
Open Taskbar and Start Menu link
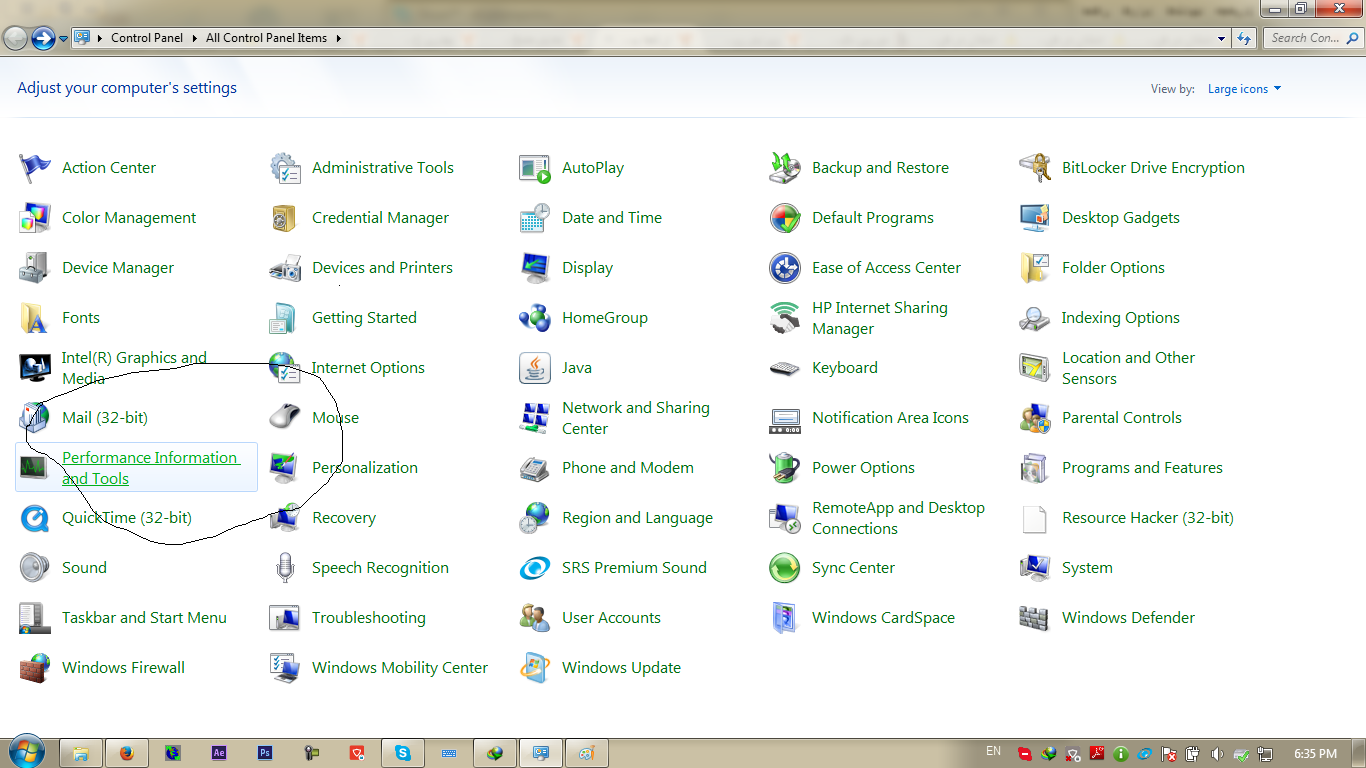tap(144, 618)
